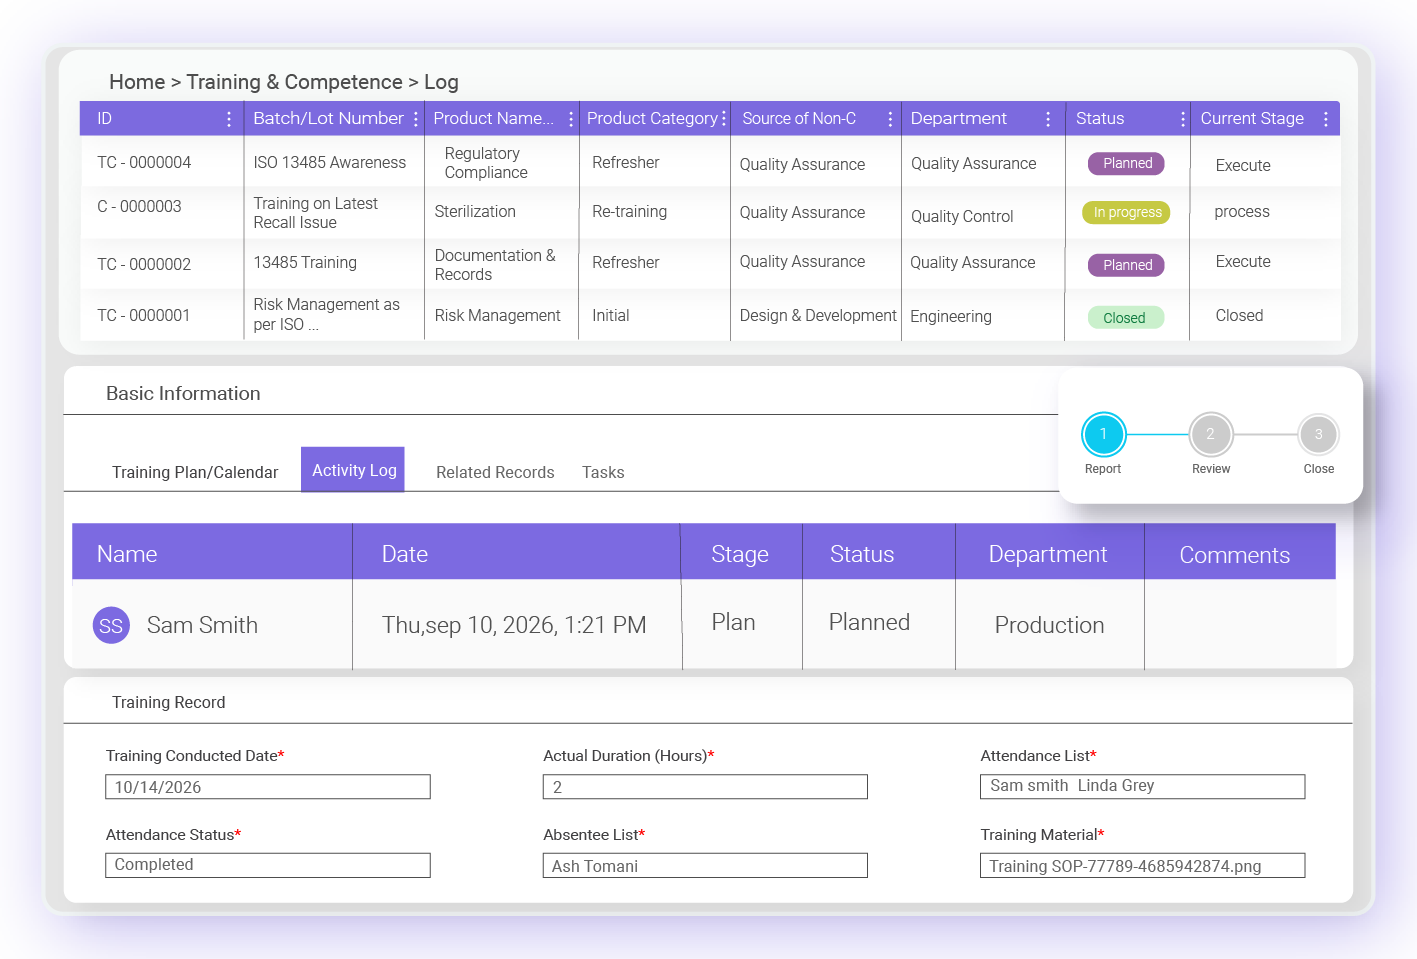Click the SS avatar for Sam Smith
The width and height of the screenshot is (1417, 959).
(111, 625)
